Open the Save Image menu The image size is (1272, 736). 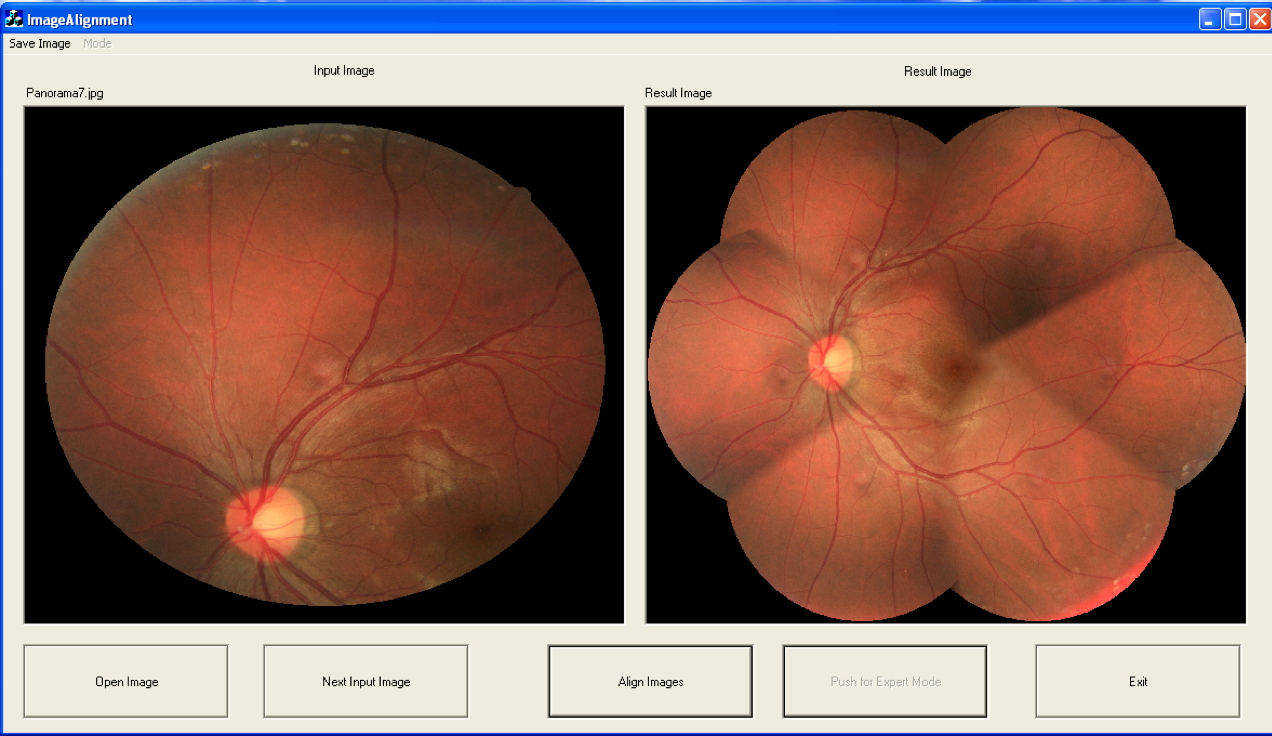(x=40, y=44)
